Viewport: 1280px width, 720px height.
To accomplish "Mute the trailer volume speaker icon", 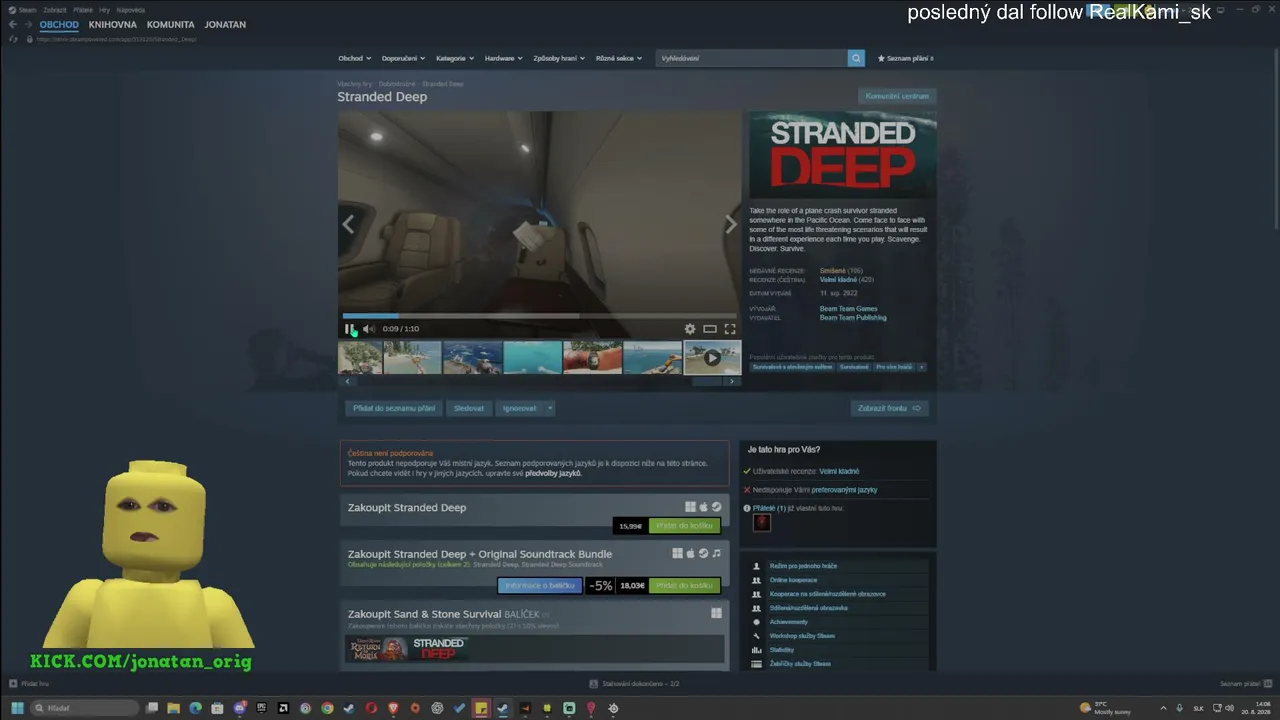I will point(368,329).
